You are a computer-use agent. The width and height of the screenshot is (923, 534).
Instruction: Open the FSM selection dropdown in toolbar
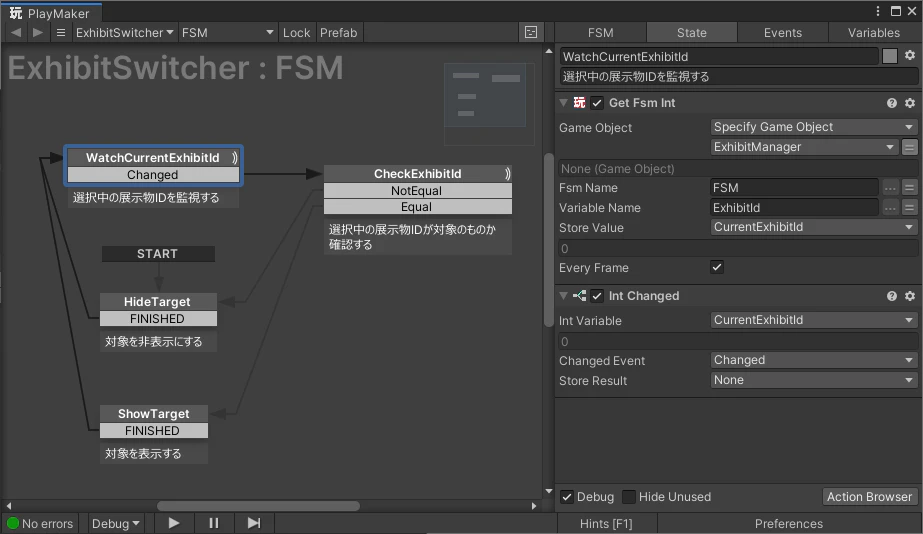coord(228,32)
